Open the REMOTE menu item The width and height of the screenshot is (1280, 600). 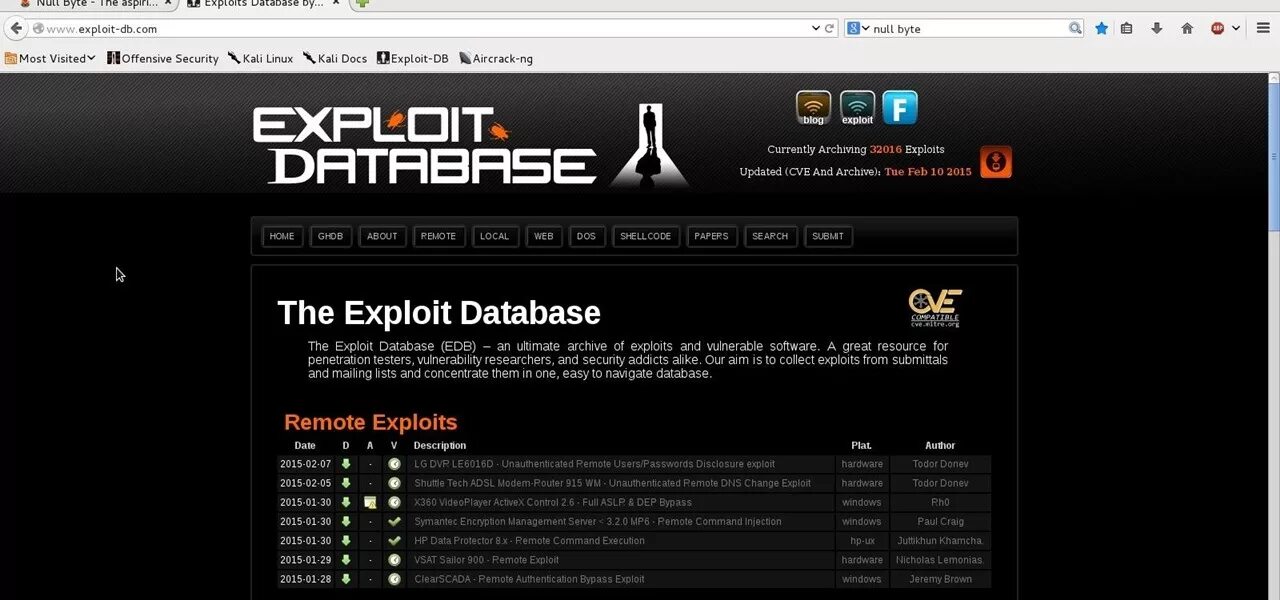pyautogui.click(x=438, y=236)
